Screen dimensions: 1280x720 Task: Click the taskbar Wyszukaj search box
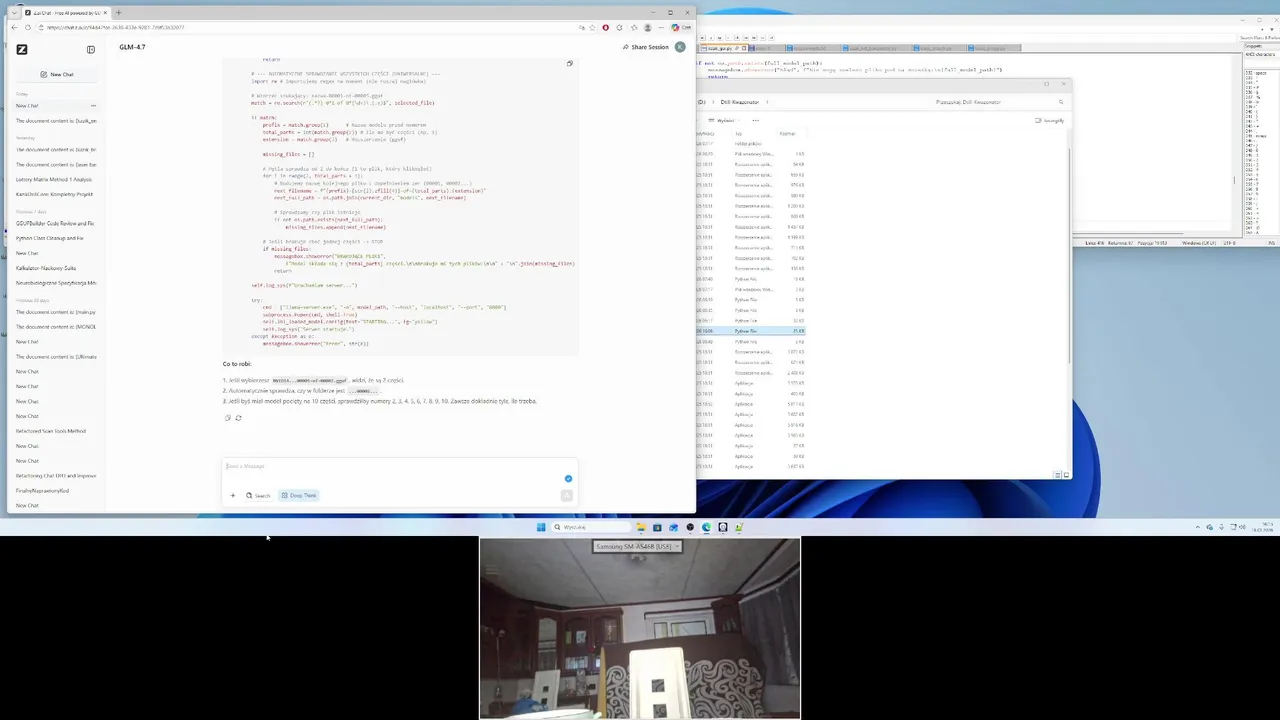592,527
